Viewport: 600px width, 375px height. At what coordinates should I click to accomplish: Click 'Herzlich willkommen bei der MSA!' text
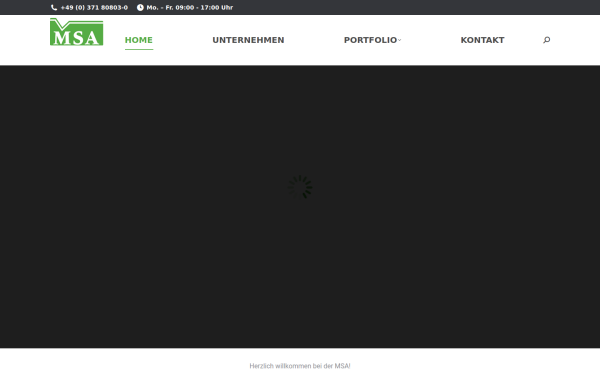tap(300, 366)
